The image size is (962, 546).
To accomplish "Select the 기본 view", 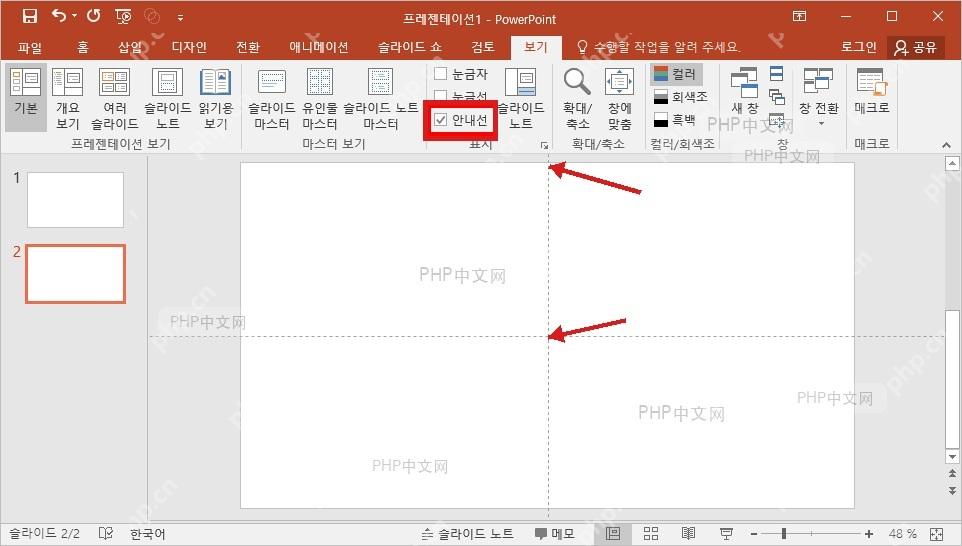I will pyautogui.click(x=26, y=97).
